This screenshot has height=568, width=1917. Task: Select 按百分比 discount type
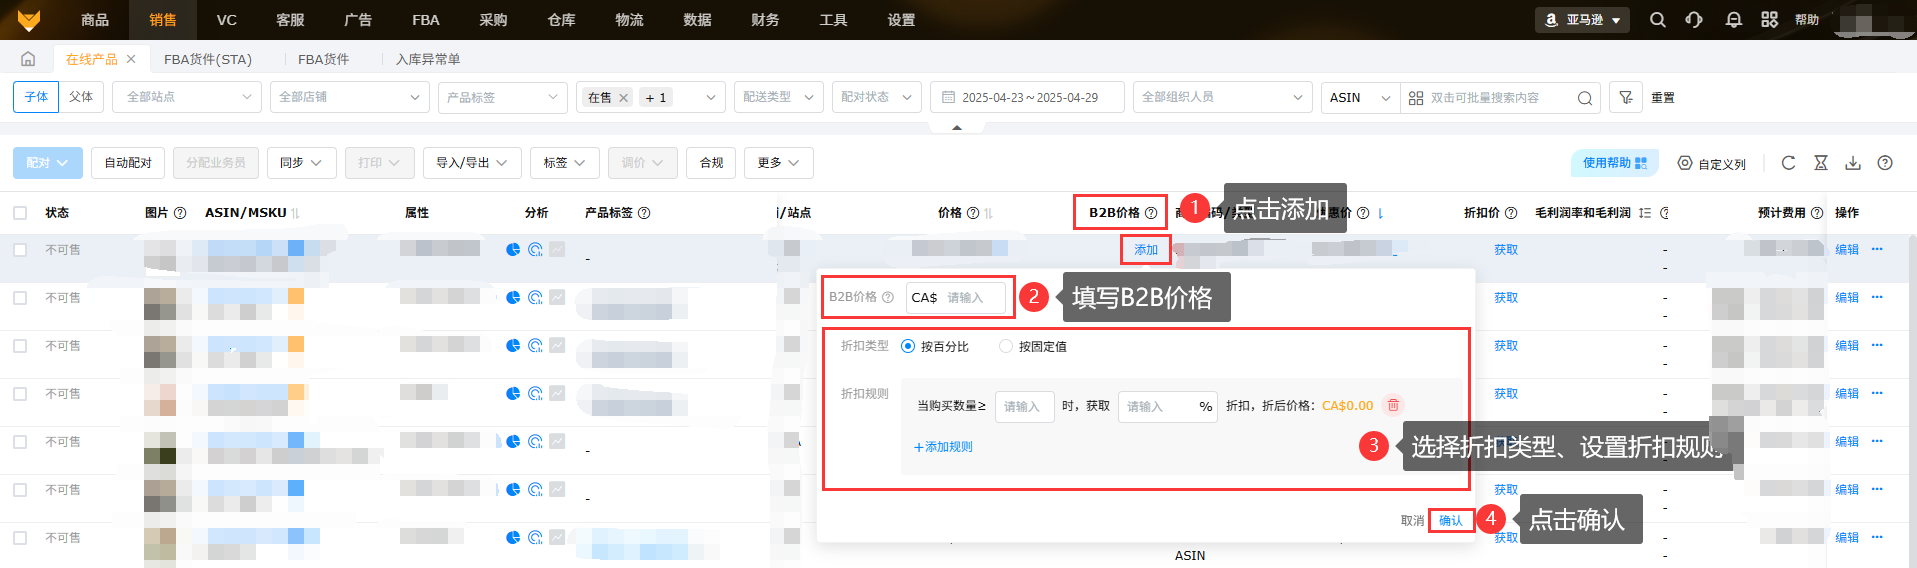click(x=908, y=346)
